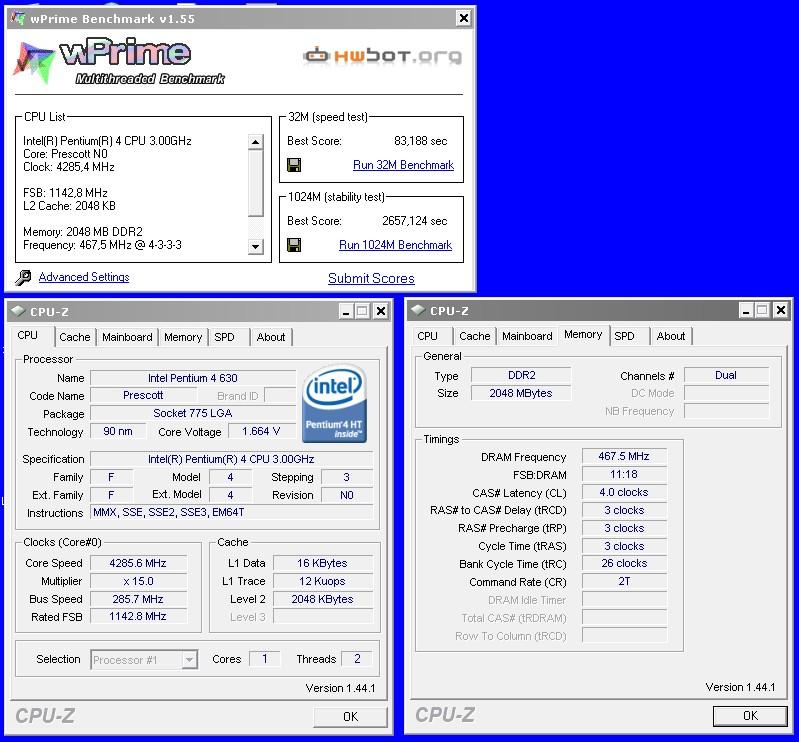The width and height of the screenshot is (799, 742).
Task: Click the 1024M Best Score '2657,124 sec'
Action: pyautogui.click(x=414, y=221)
